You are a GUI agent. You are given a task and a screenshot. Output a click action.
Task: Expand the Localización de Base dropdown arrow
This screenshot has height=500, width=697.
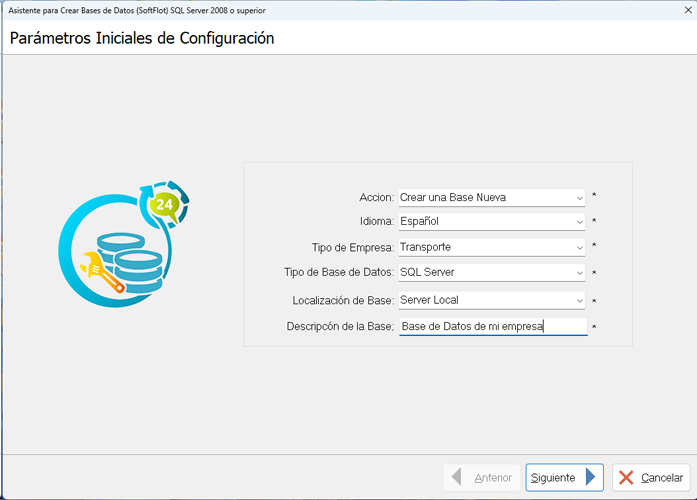coord(579,300)
